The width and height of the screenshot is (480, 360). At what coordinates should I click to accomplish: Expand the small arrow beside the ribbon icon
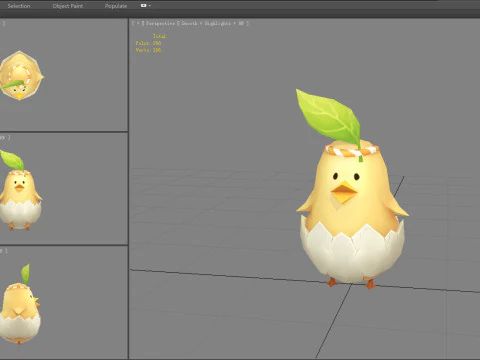click(150, 6)
